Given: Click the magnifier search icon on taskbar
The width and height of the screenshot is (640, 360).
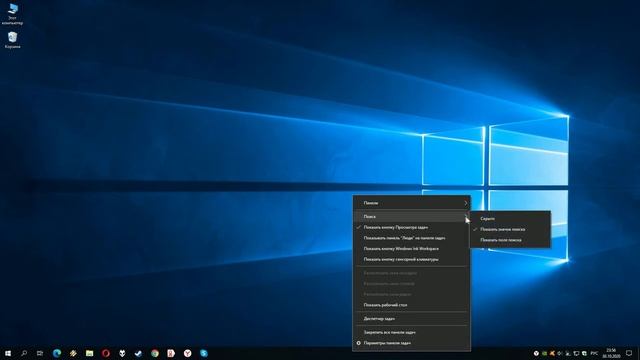Looking at the screenshot, I should click(24, 353).
